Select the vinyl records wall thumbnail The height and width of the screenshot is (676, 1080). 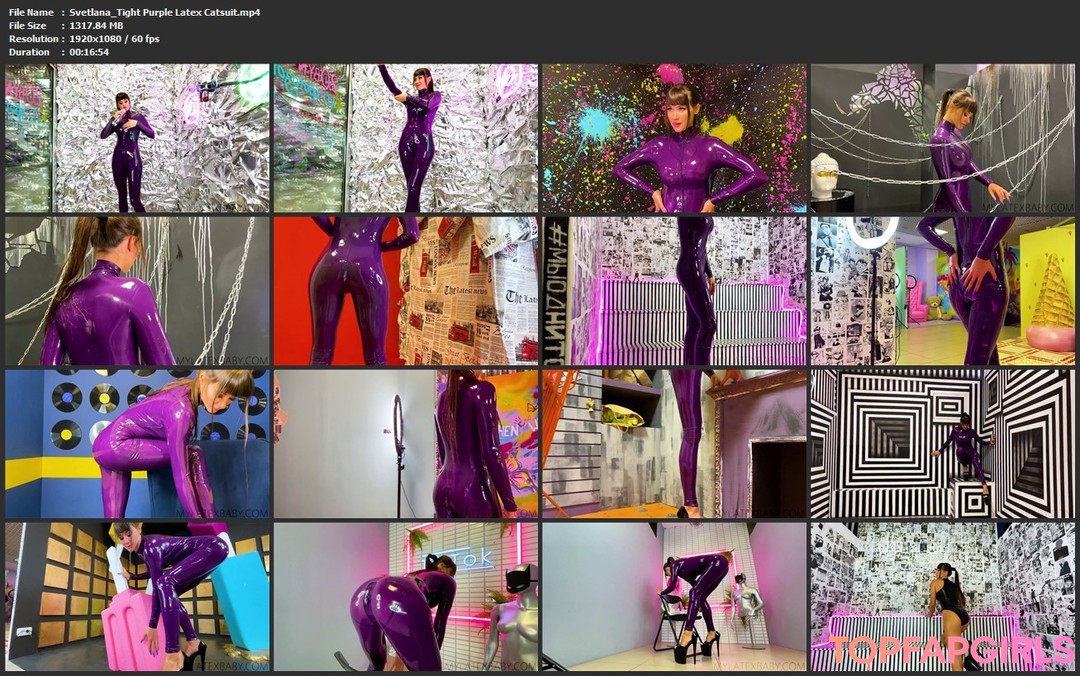click(137, 444)
